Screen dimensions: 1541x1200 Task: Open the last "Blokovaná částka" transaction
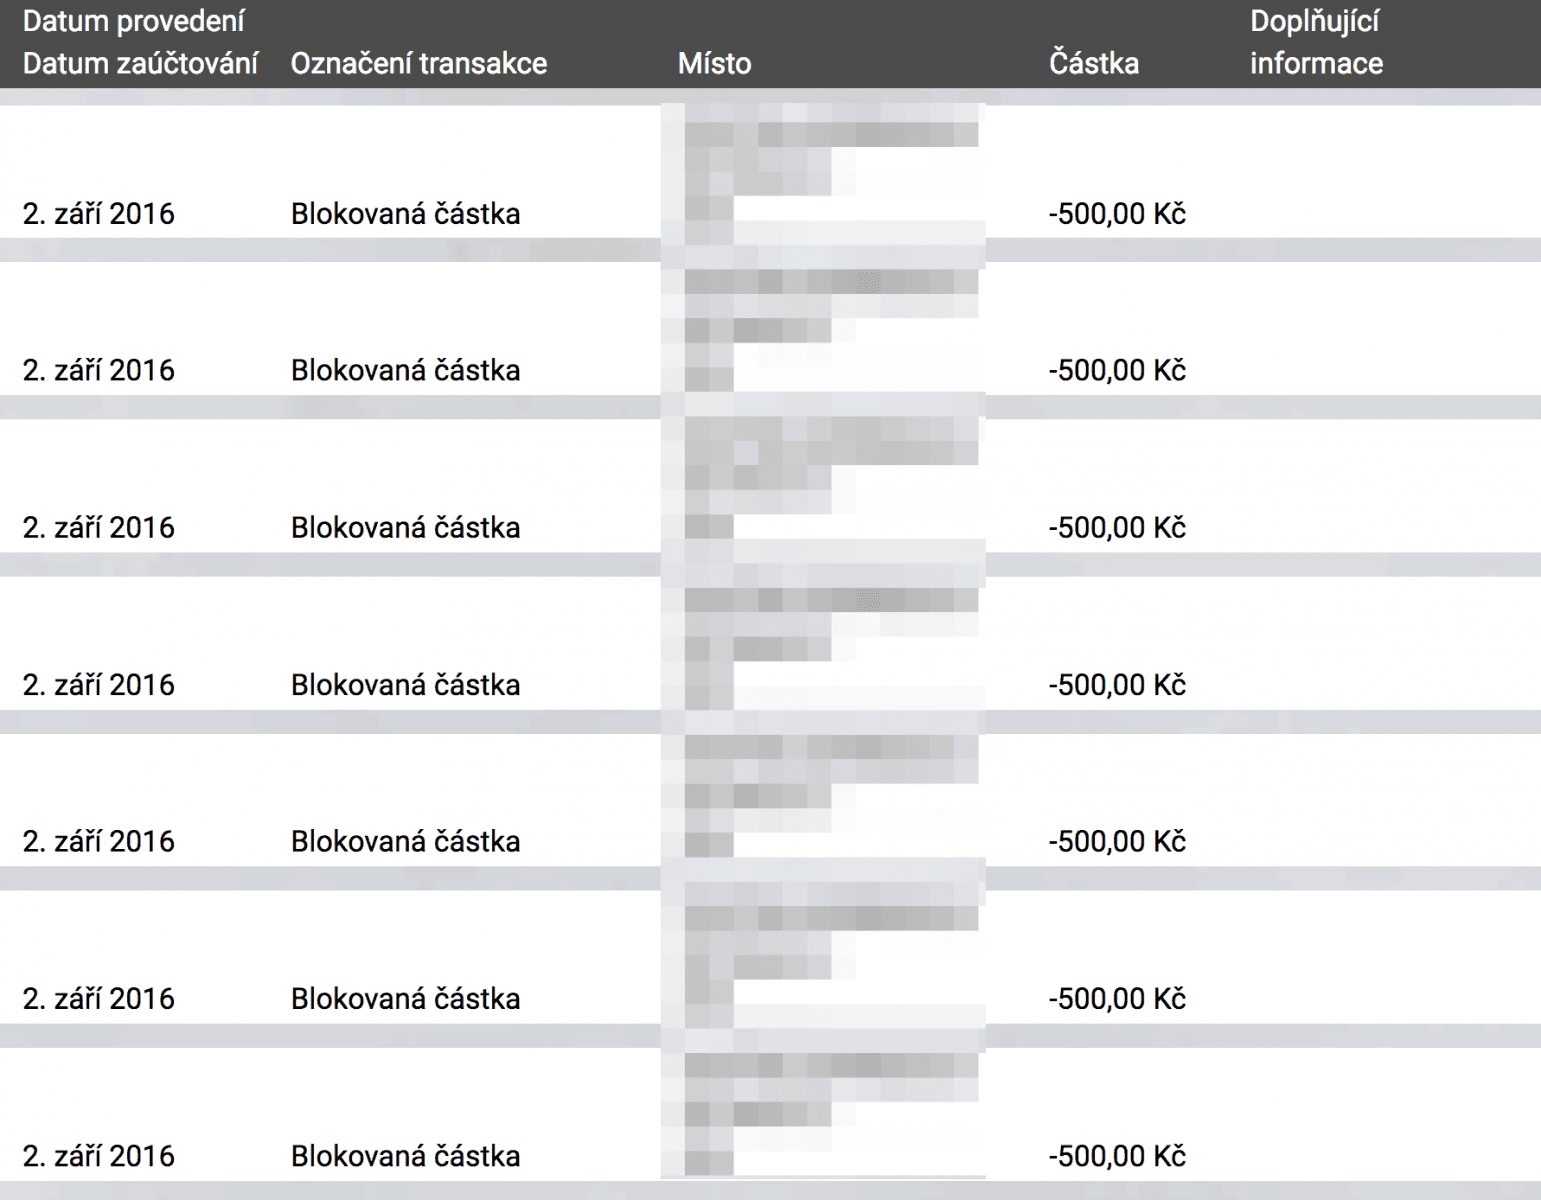(x=405, y=1156)
